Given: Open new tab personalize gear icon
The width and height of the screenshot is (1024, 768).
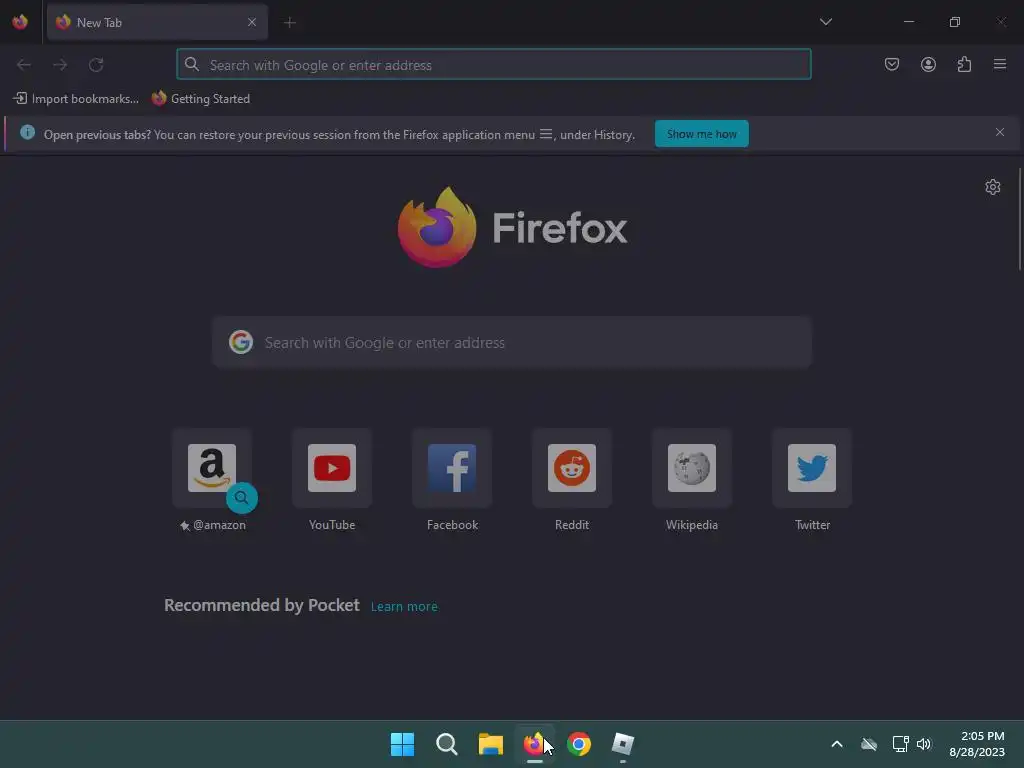Looking at the screenshot, I should pos(993,187).
